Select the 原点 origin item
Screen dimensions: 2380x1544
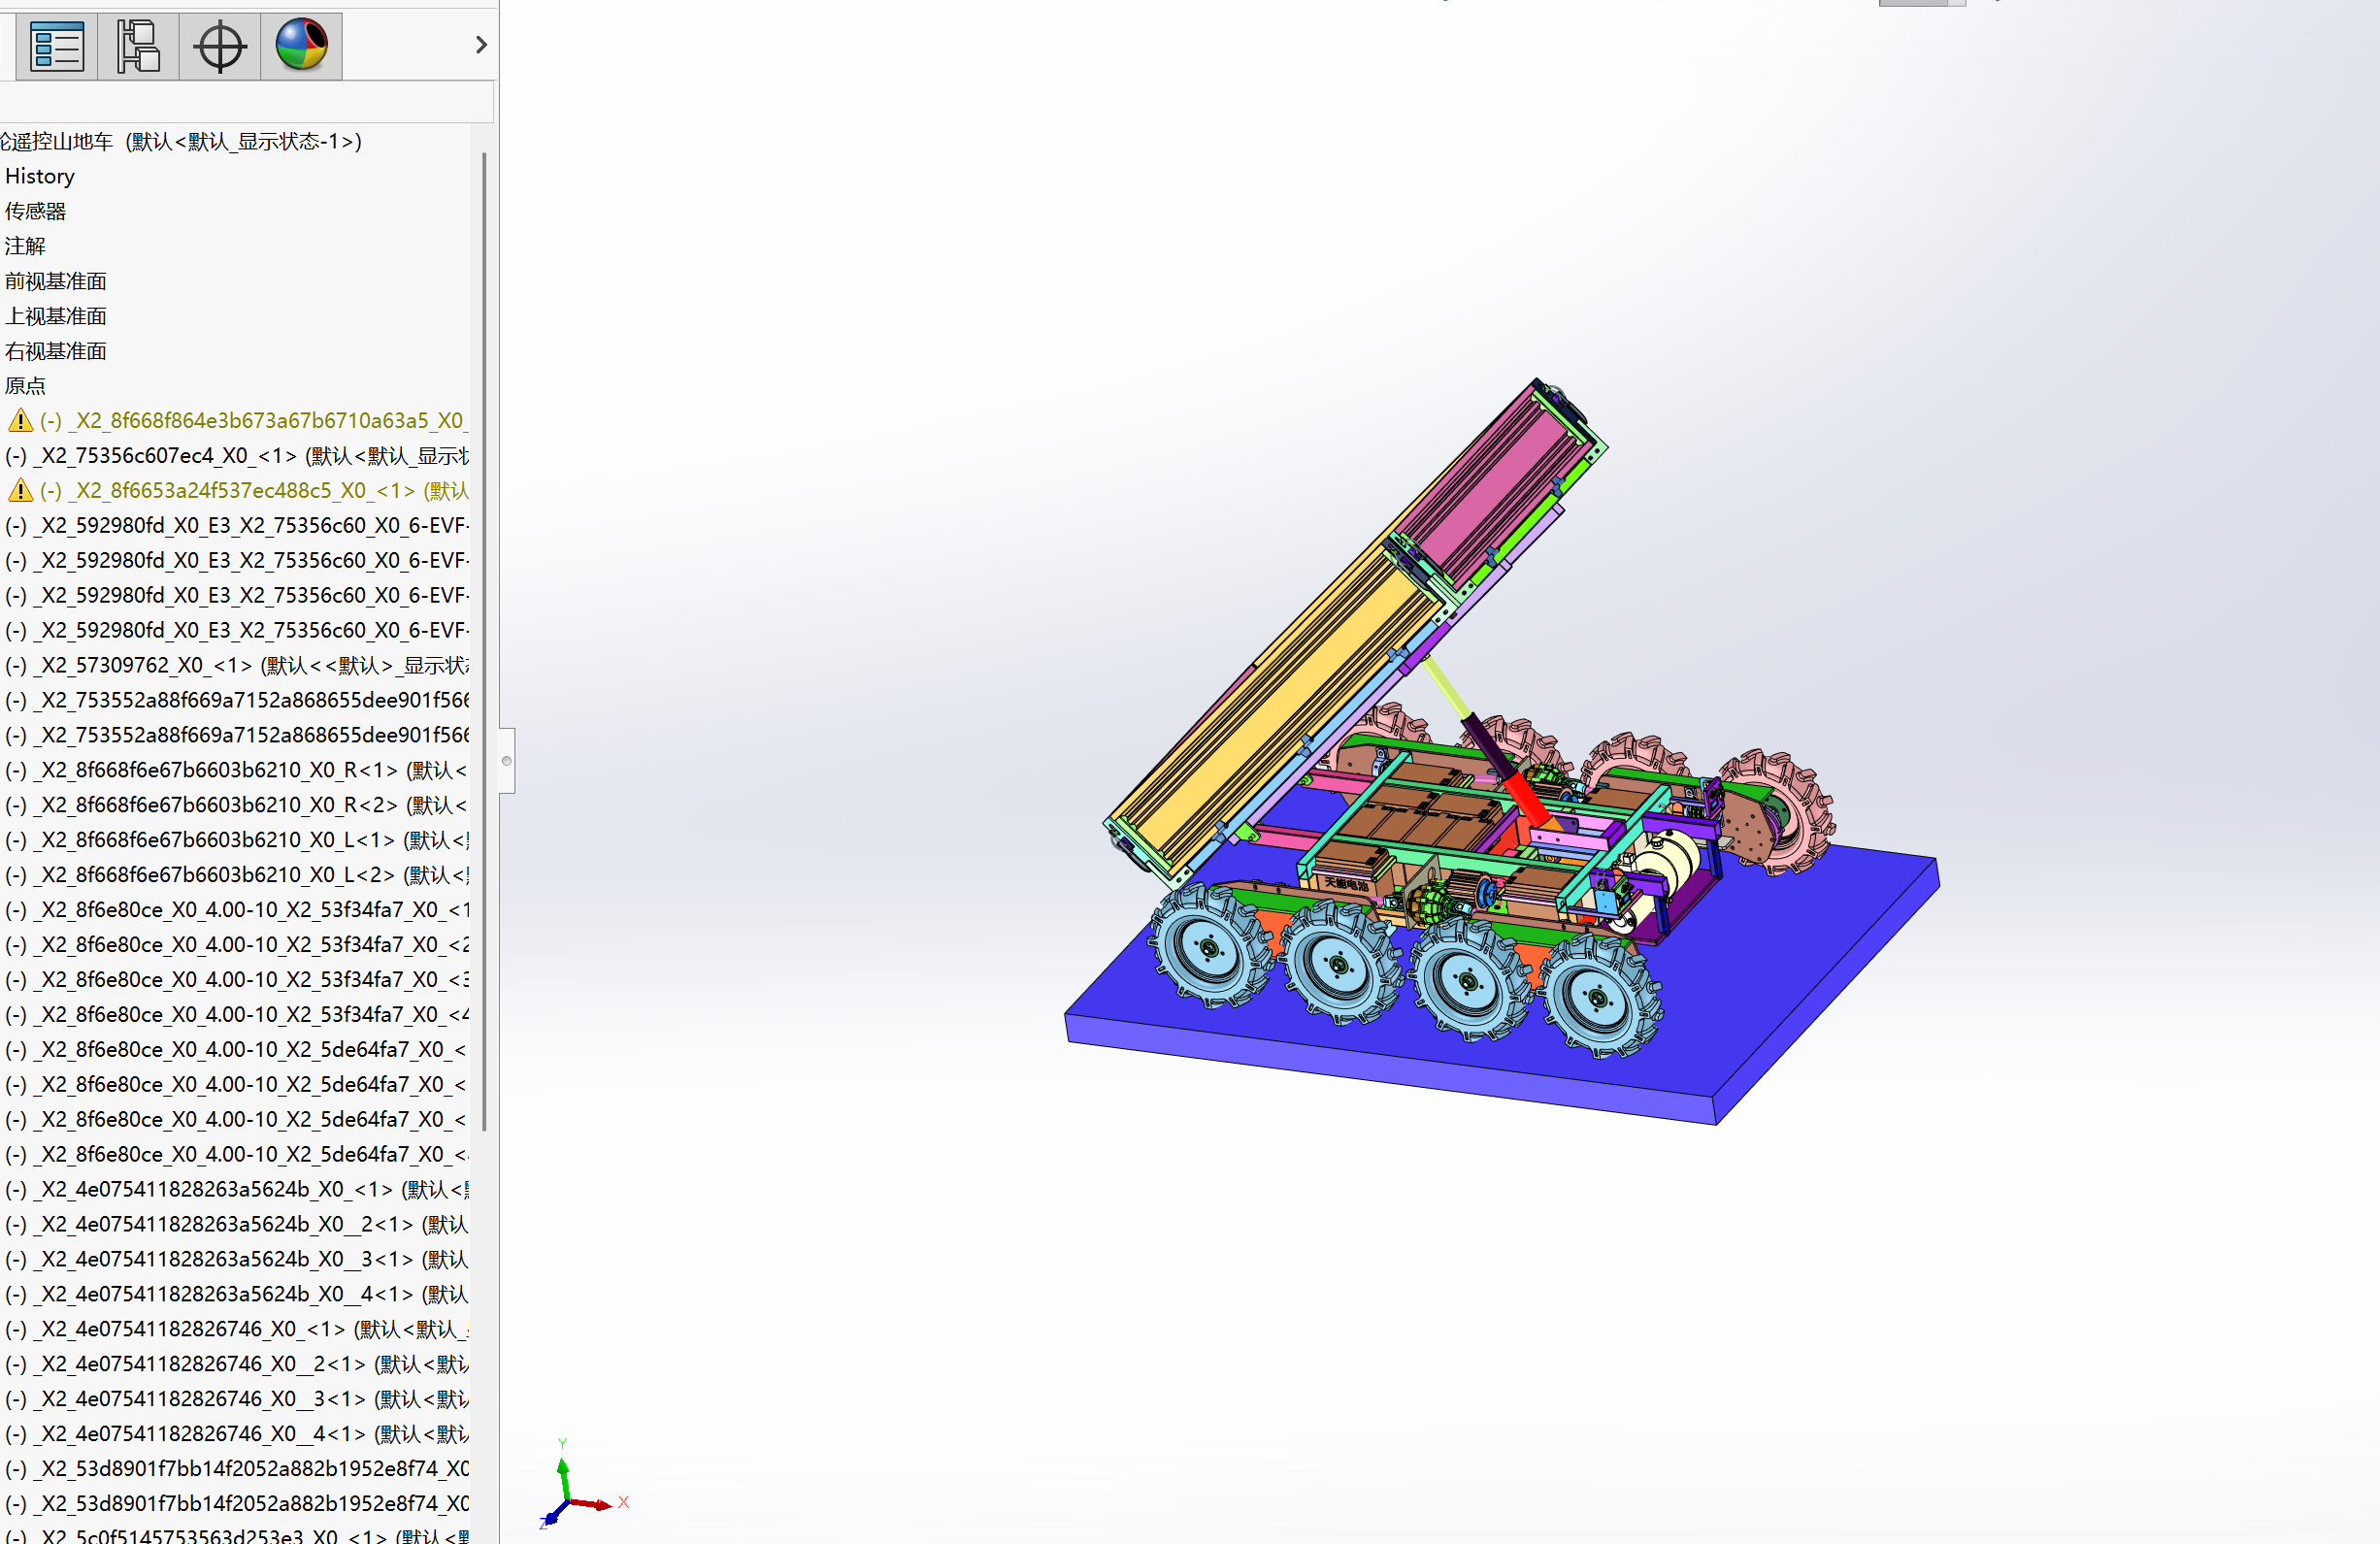[x=25, y=386]
